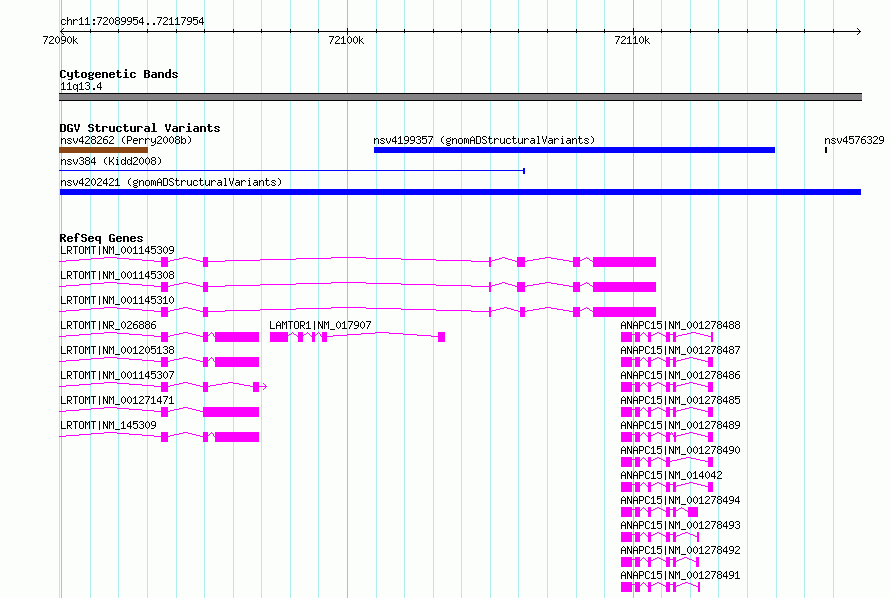Viewport: 890px width, 598px height.
Task: Select transcript label ANAPC15|NM_014042
Action: pos(671,475)
